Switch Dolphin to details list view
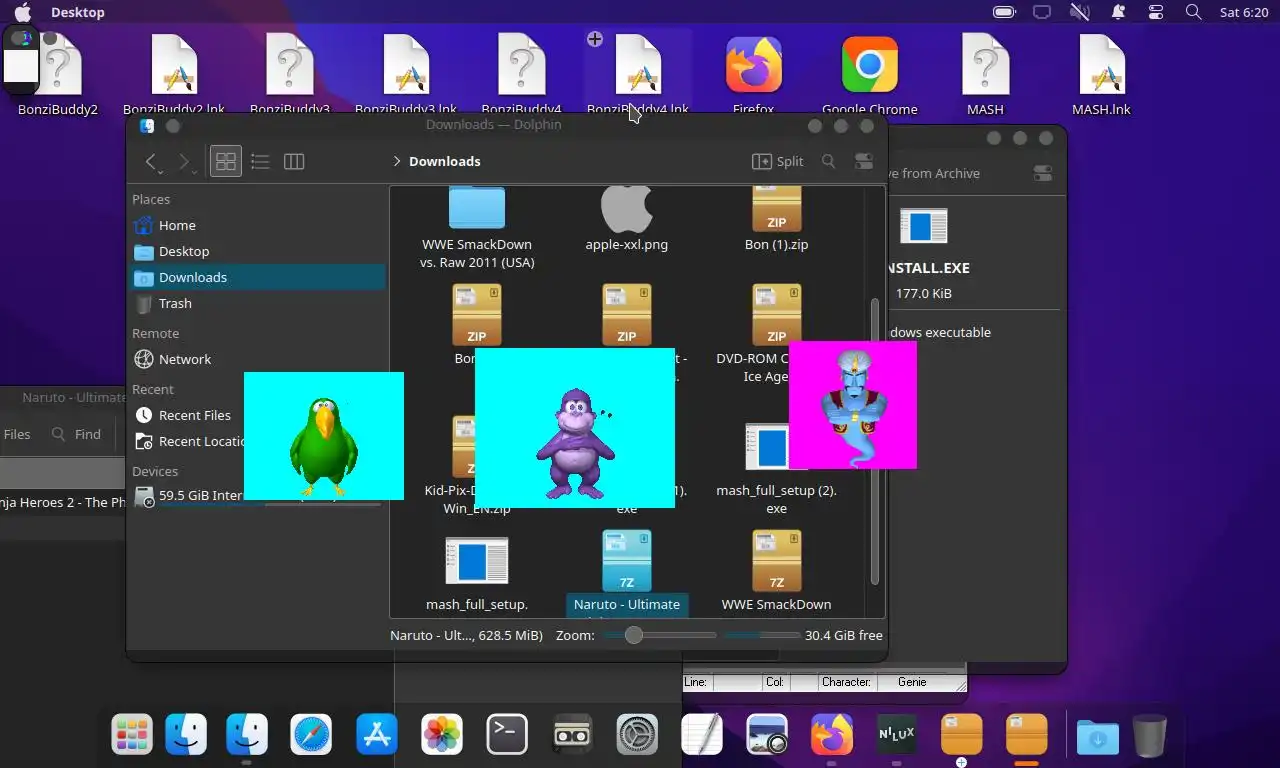This screenshot has height=768, width=1280. [x=260, y=161]
